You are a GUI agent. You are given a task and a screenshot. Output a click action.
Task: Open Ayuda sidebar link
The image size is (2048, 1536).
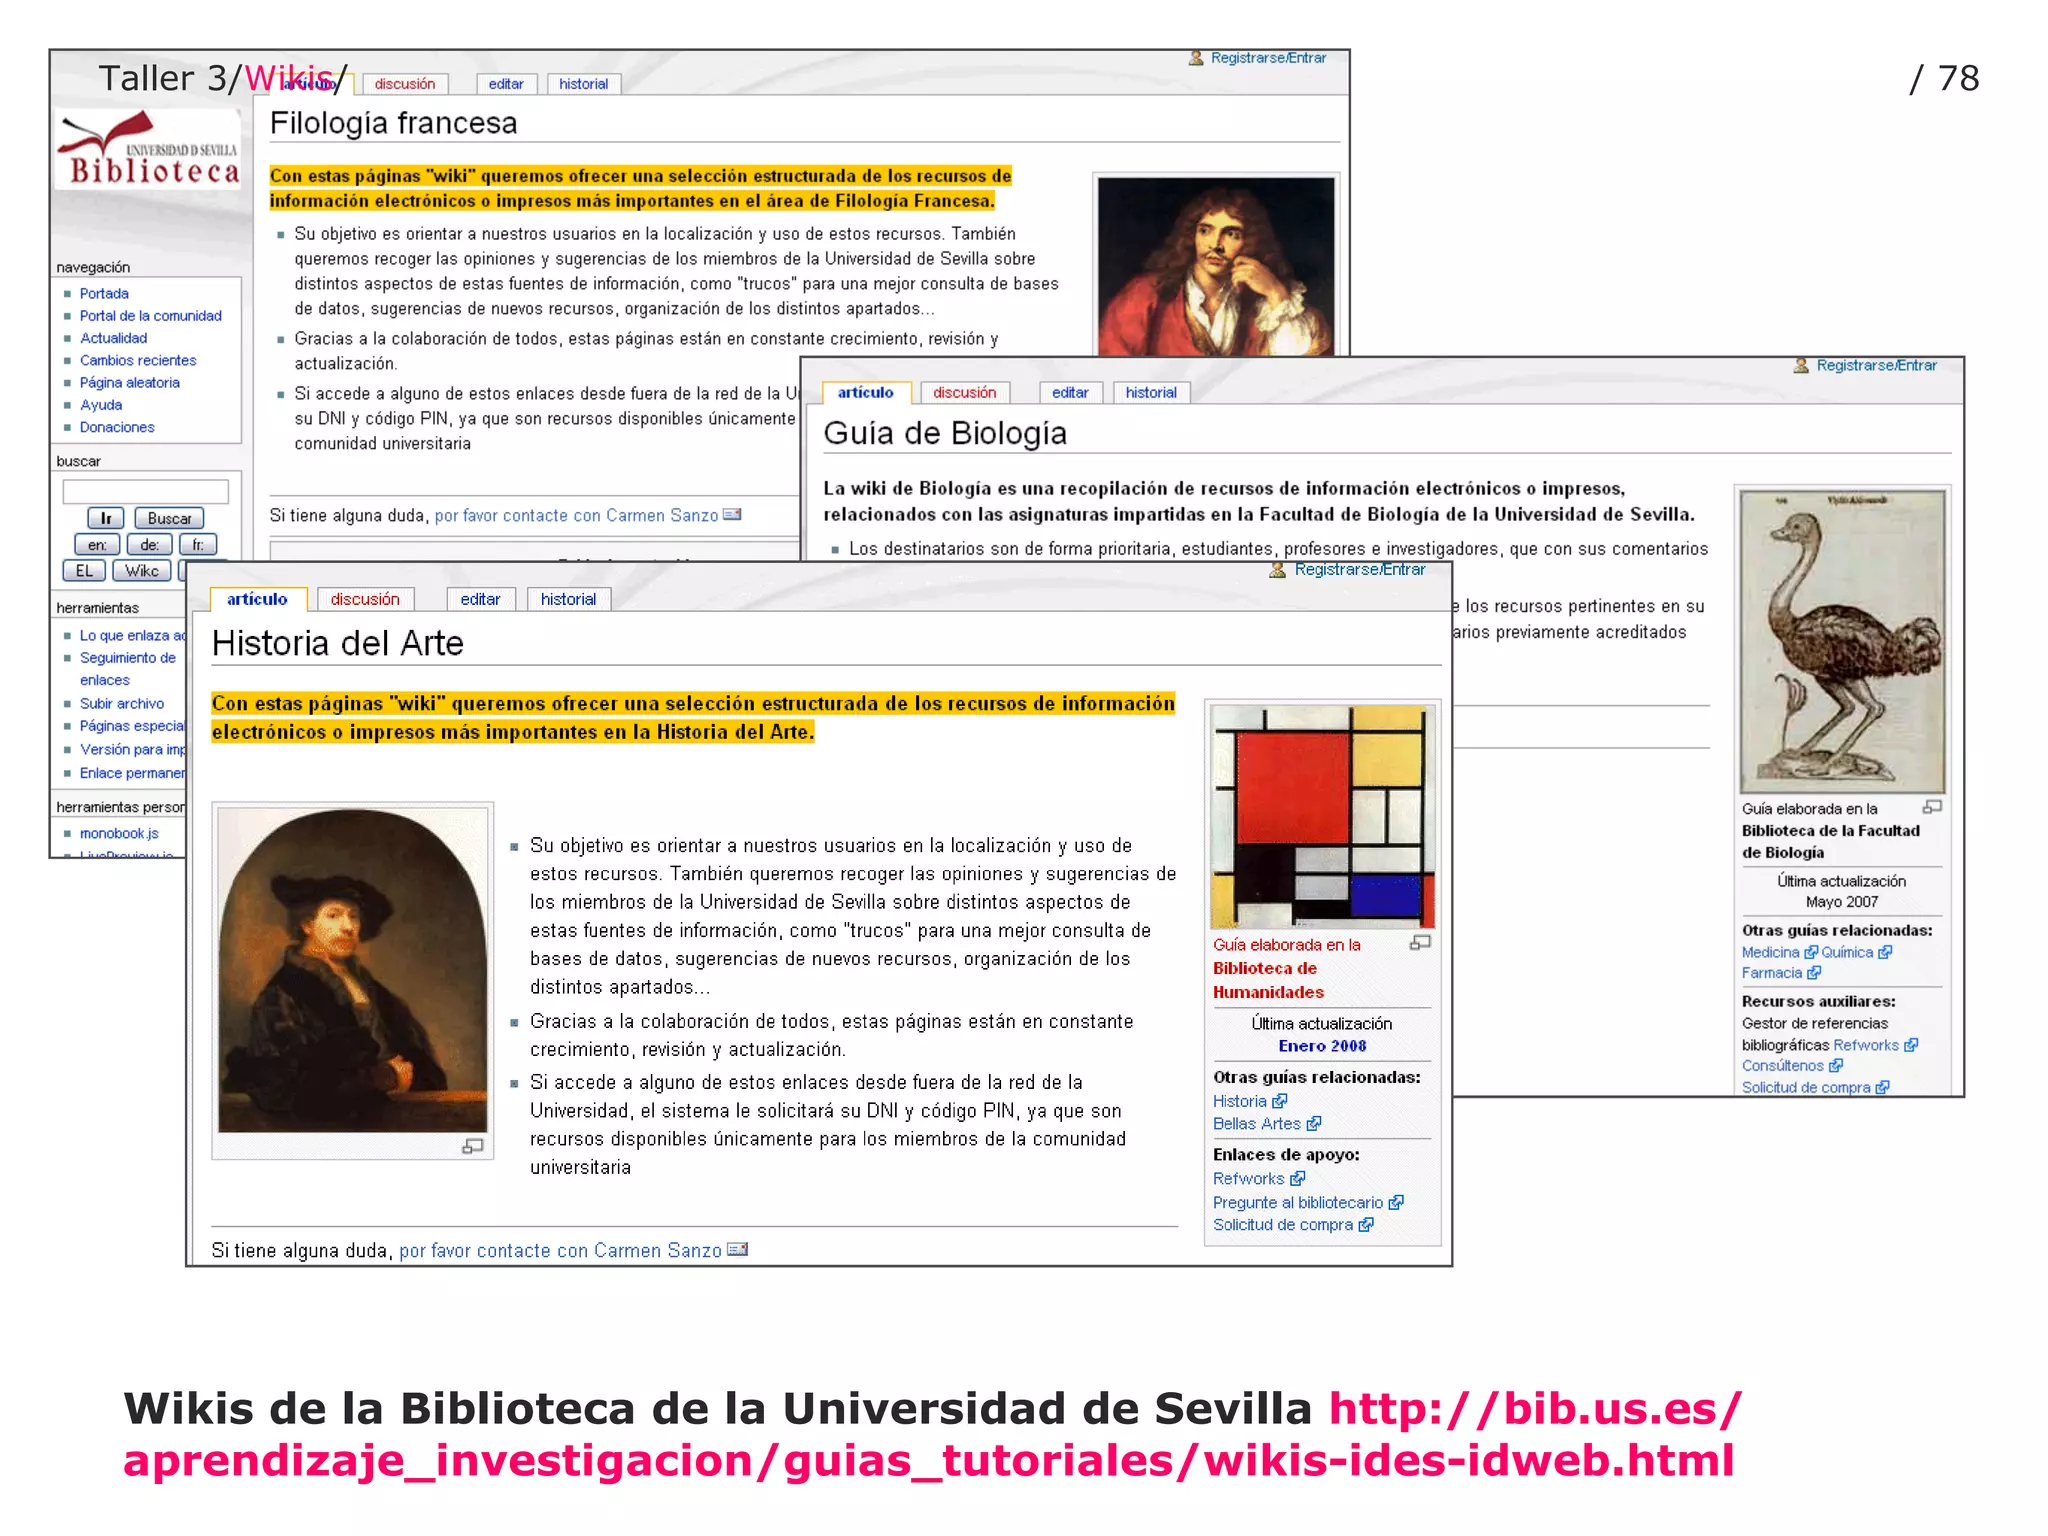[101, 405]
